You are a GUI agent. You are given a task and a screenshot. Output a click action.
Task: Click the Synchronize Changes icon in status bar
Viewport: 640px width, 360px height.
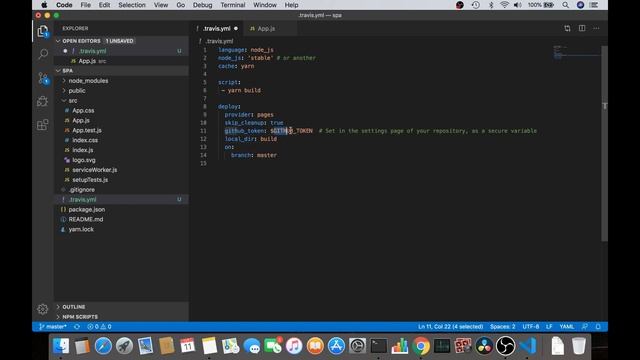[x=77, y=327]
